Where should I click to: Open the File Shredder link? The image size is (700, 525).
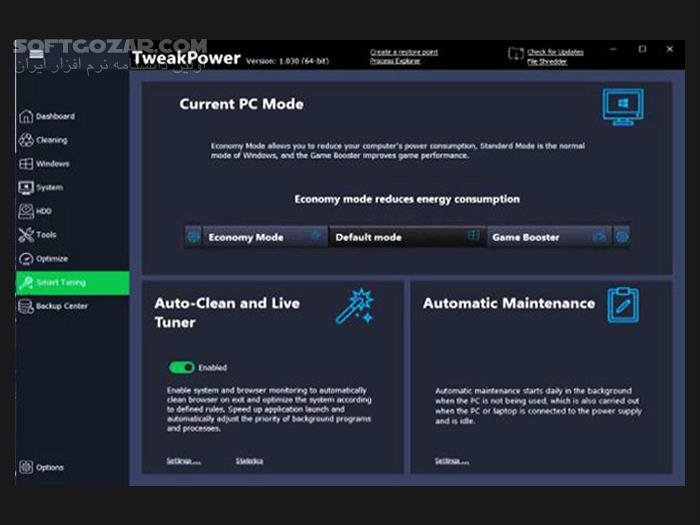(547, 62)
